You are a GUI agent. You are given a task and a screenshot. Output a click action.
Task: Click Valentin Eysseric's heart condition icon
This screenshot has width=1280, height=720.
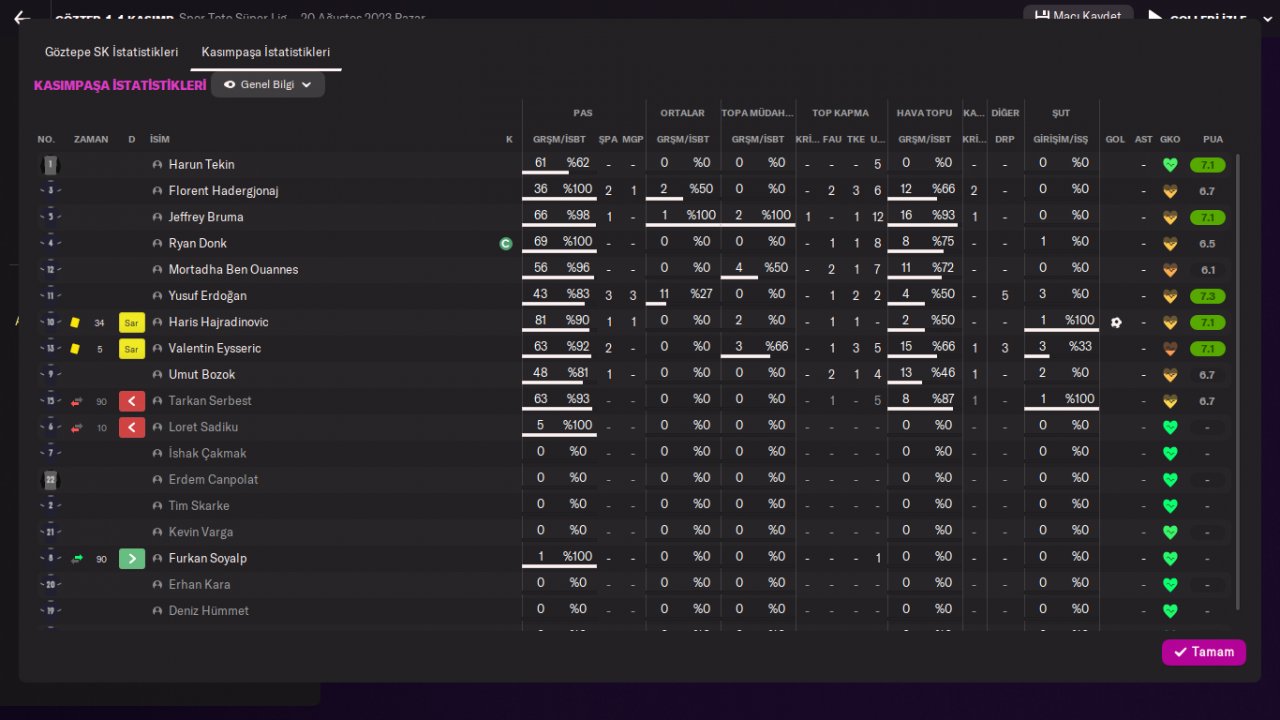[1170, 348]
